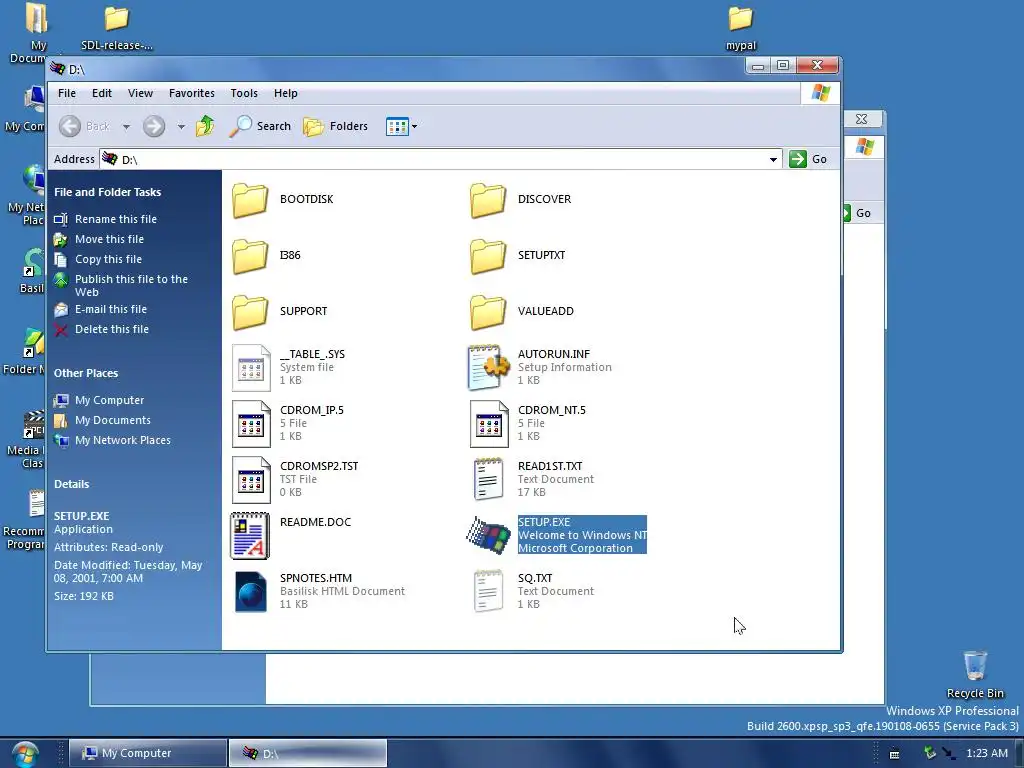Click the taskbar clock showing 1:23 AM

pos(987,754)
